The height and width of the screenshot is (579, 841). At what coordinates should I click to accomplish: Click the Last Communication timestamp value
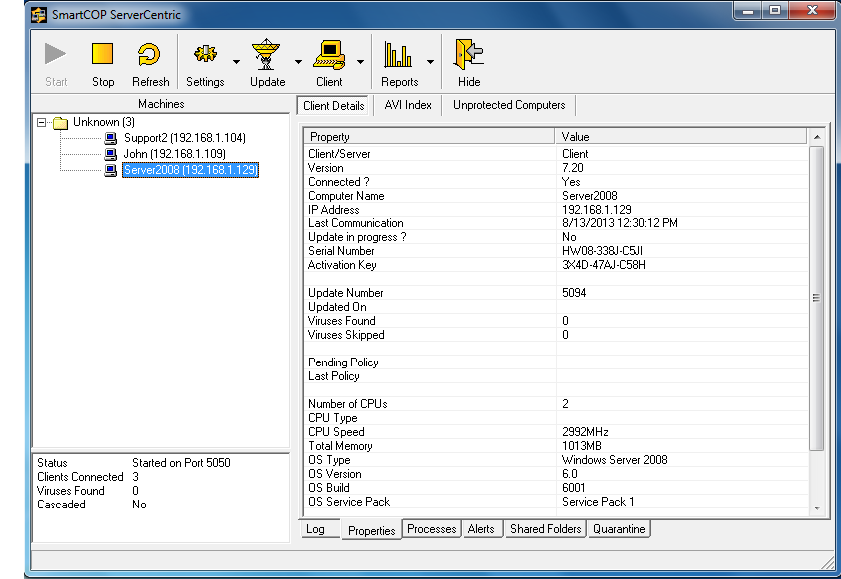(619, 223)
